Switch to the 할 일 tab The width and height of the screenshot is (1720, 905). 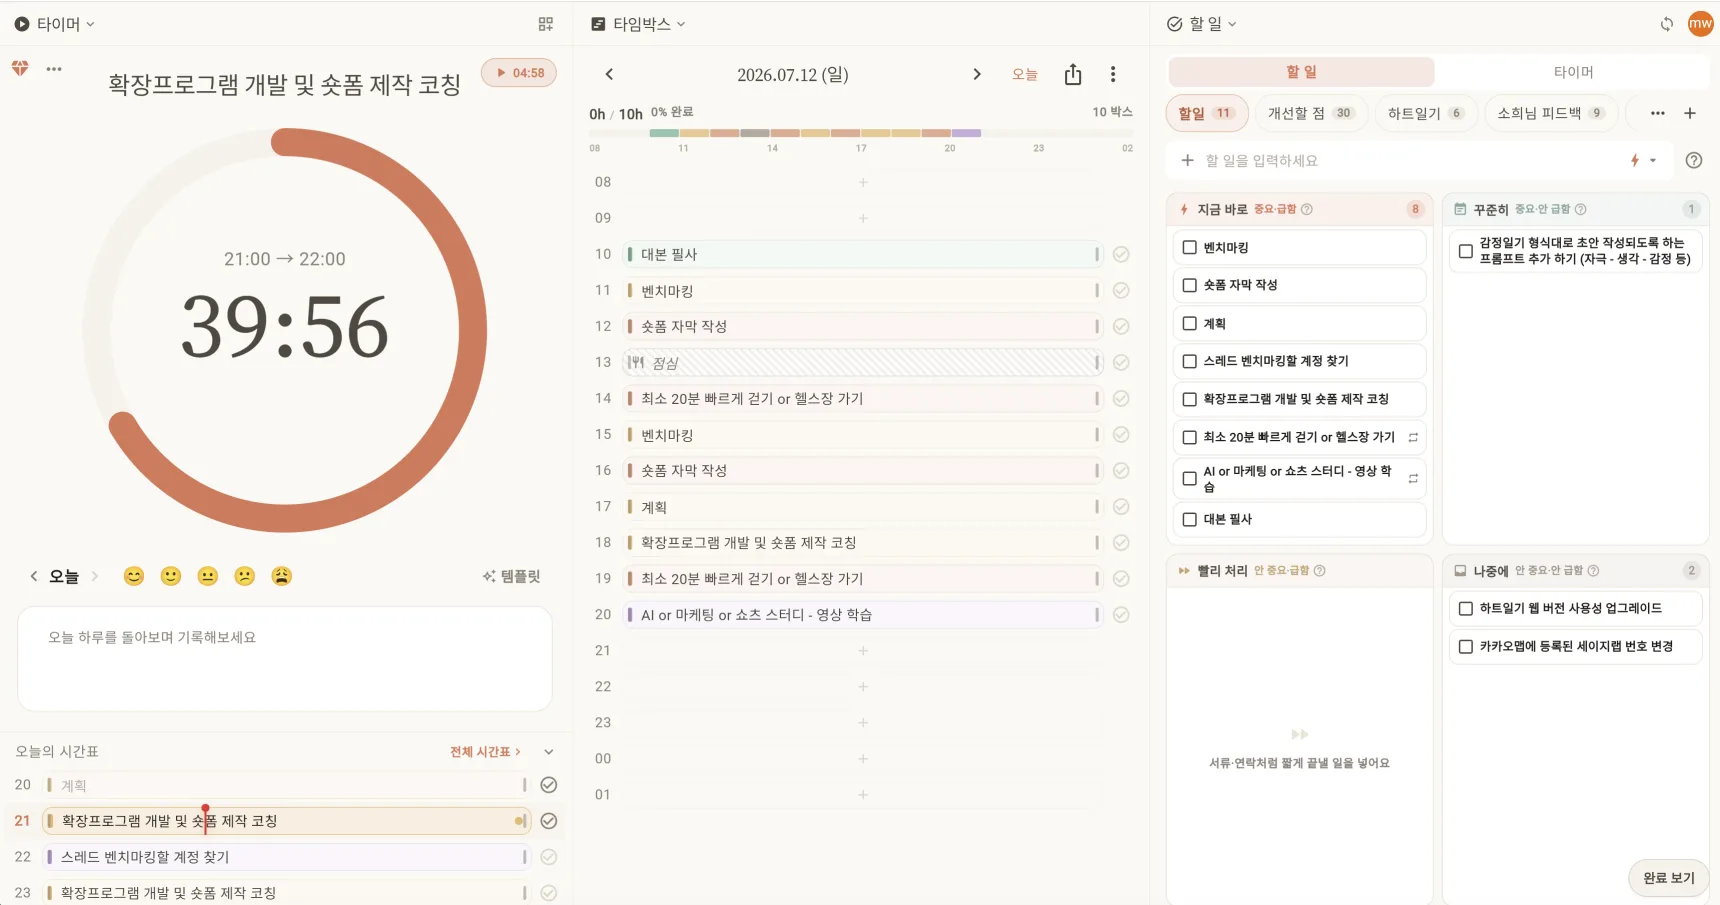point(1302,72)
